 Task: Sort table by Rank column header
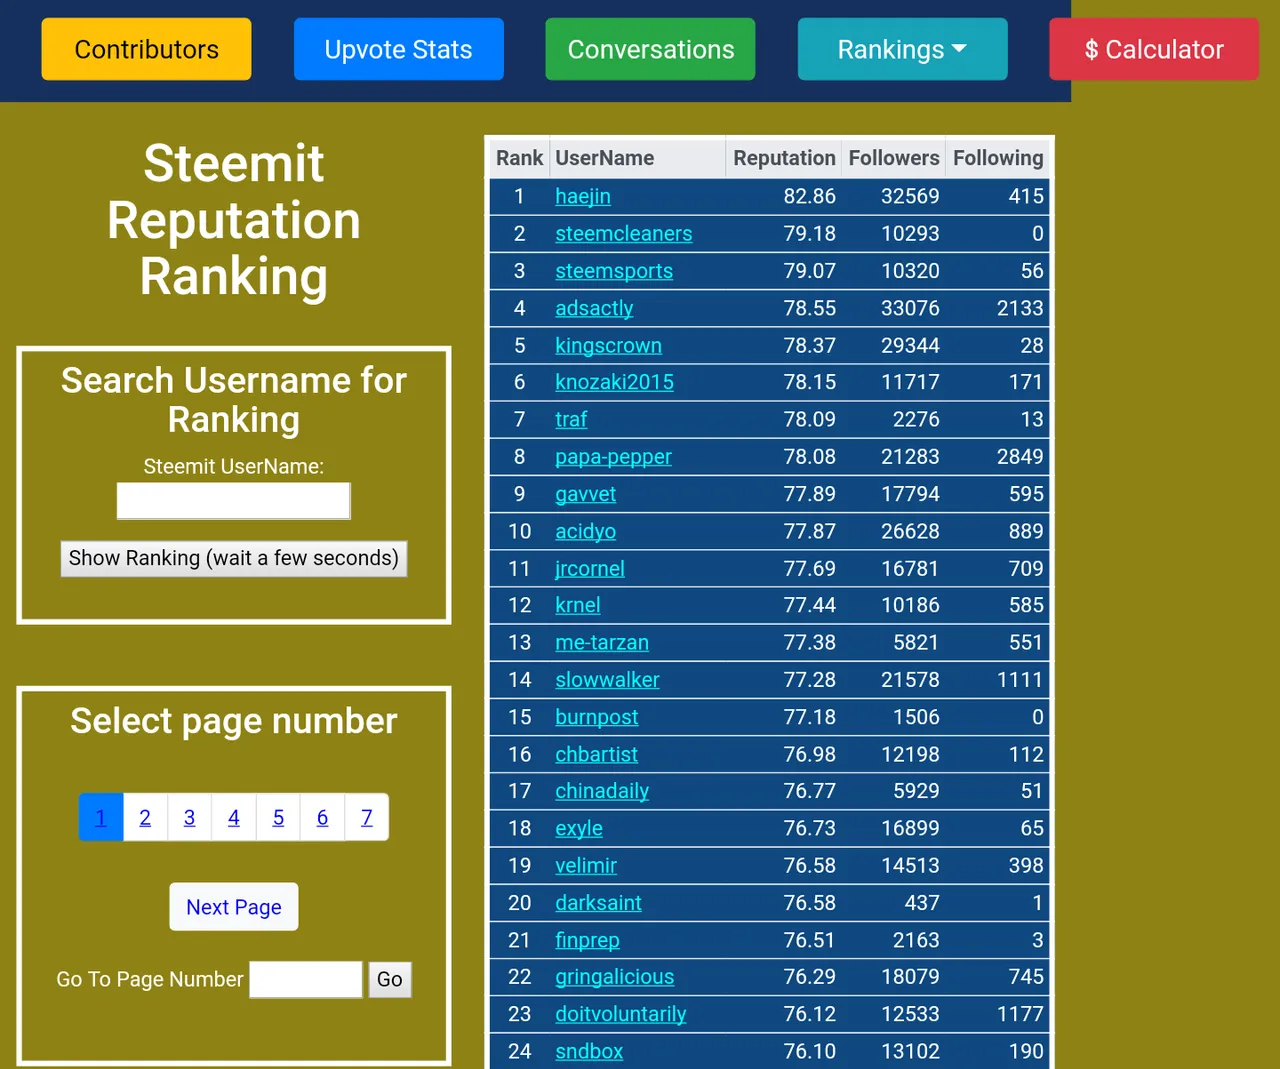(519, 158)
